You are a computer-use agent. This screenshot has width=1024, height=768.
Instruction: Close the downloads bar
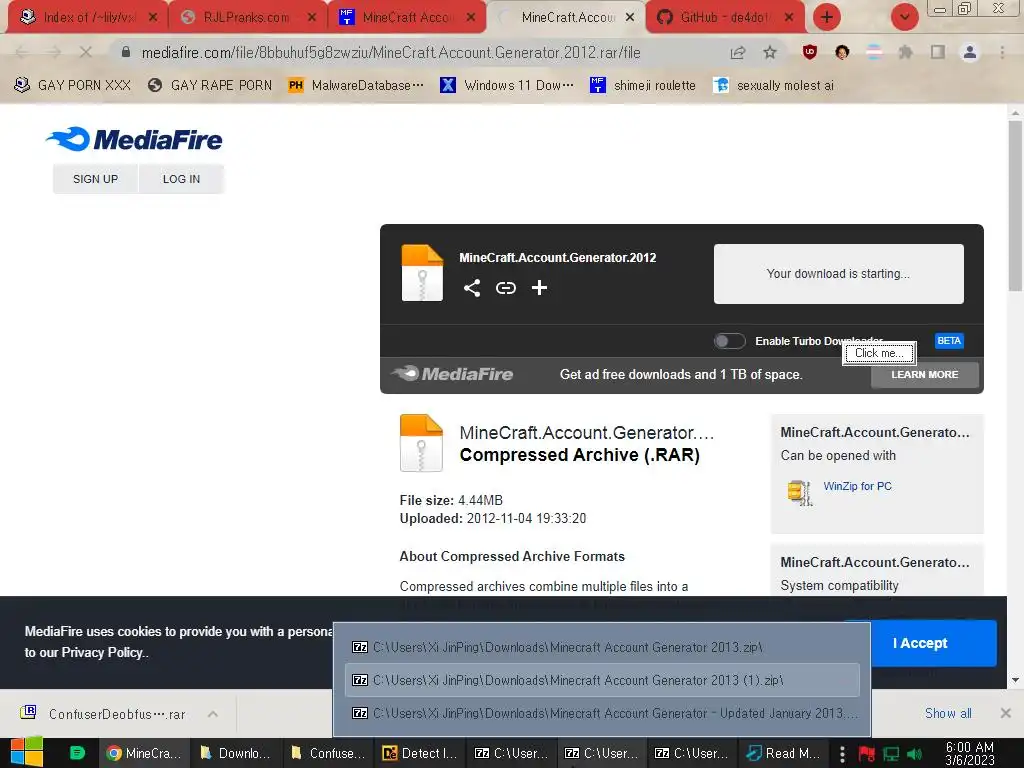[1005, 713]
